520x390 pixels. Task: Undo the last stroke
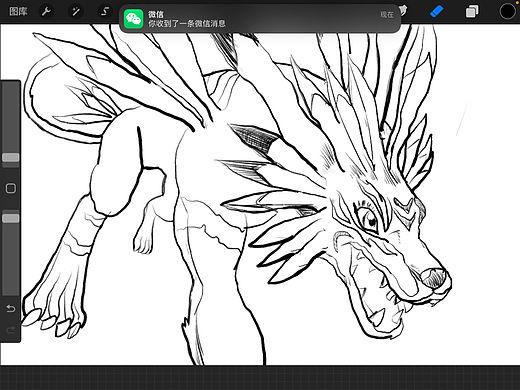(11, 309)
